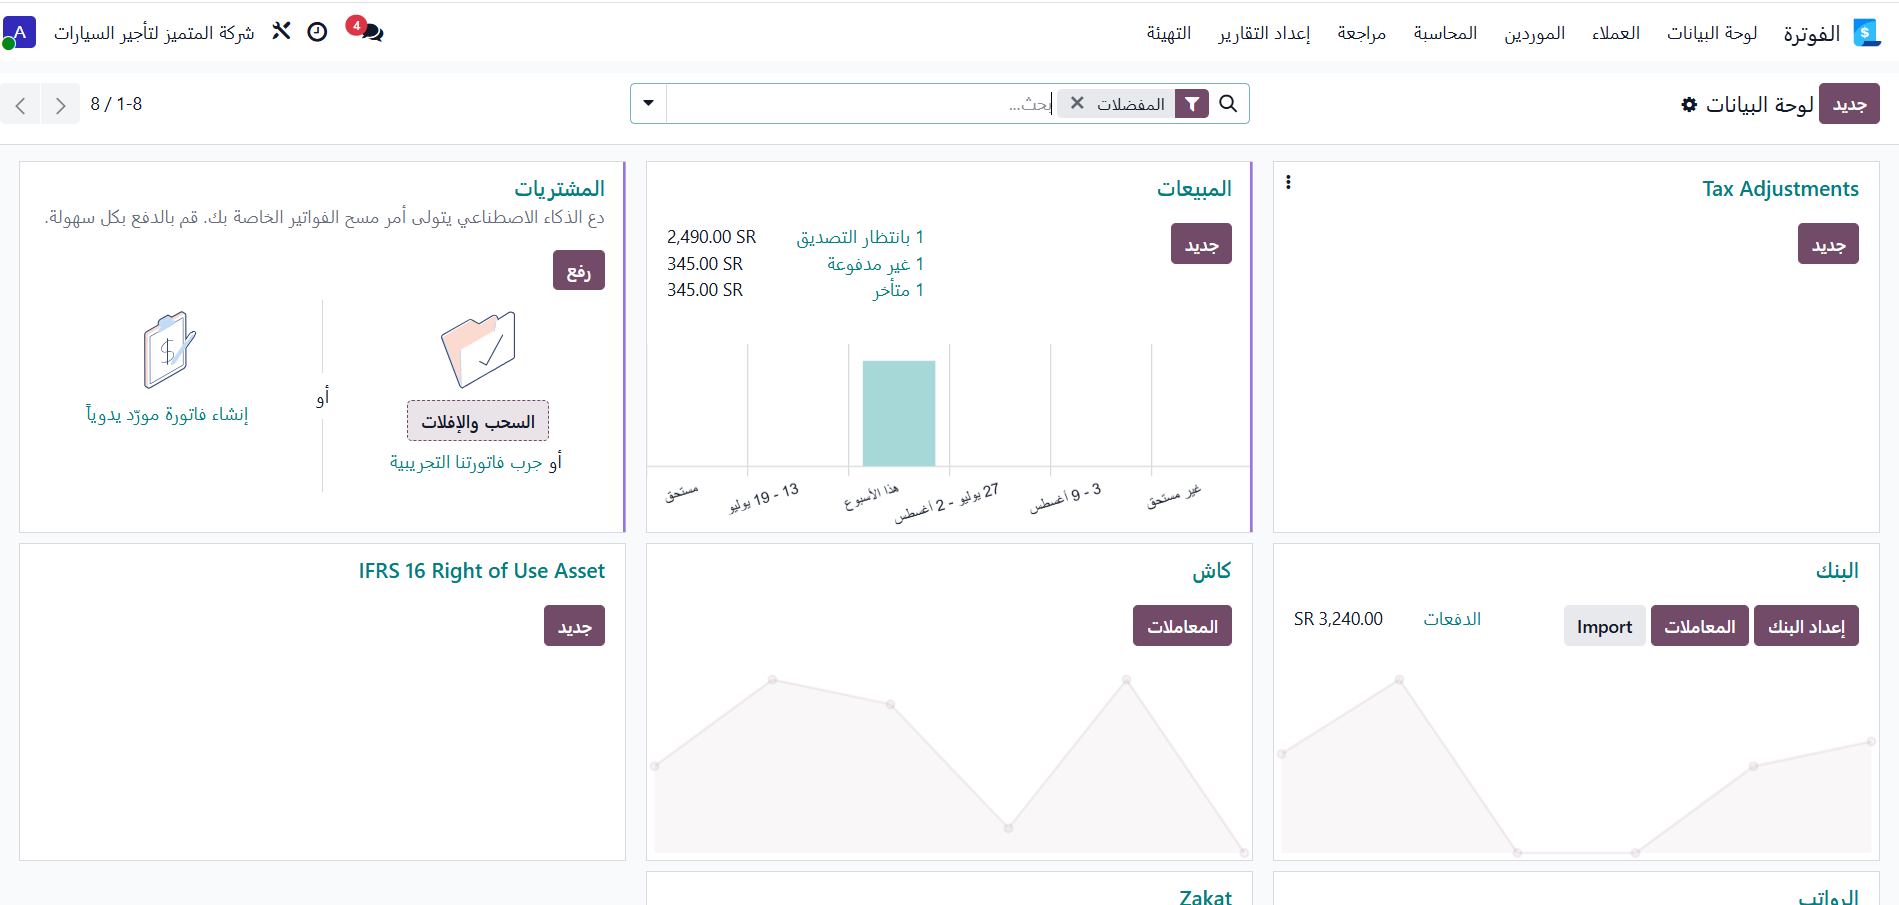This screenshot has width=1899, height=905.
Task: Open the user avatar menu
Action: [19, 32]
